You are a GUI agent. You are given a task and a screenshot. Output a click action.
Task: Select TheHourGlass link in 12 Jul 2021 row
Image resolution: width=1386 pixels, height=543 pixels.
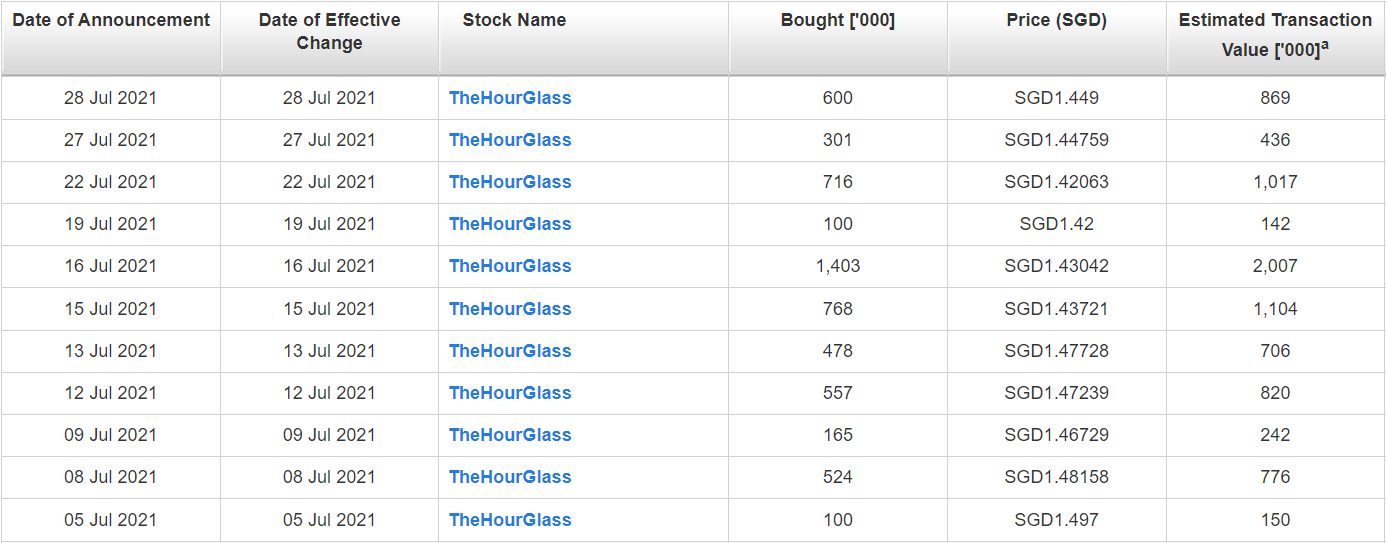click(x=510, y=393)
